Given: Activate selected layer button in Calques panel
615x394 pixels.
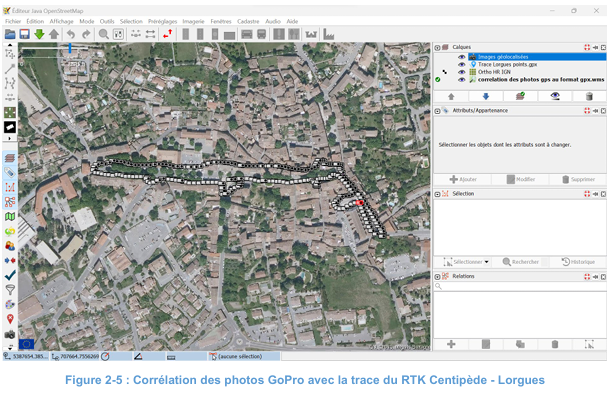Looking at the screenshot, I should tap(520, 96).
